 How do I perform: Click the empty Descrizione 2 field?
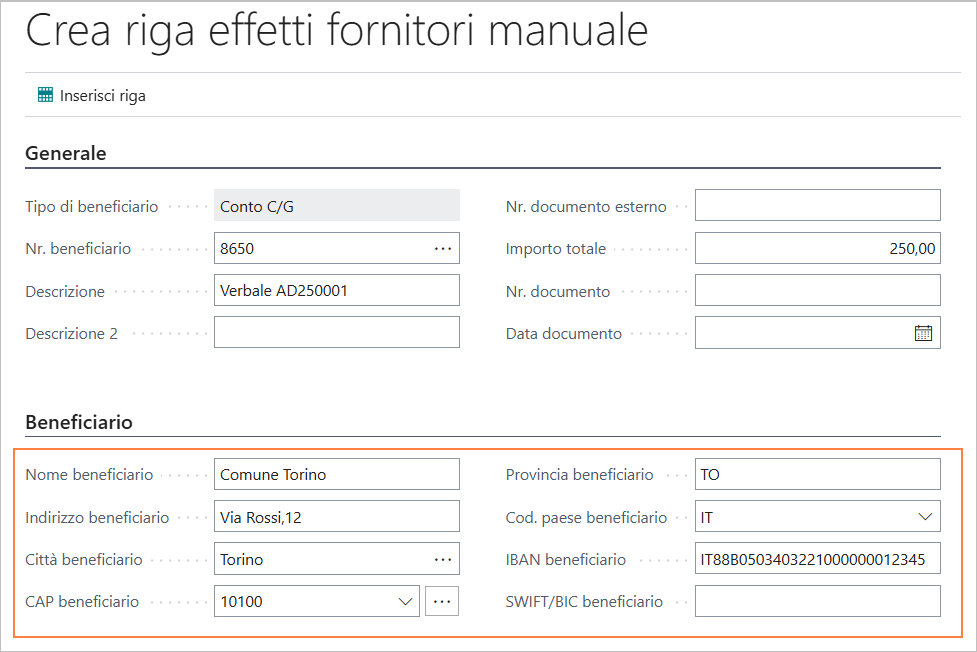point(336,333)
